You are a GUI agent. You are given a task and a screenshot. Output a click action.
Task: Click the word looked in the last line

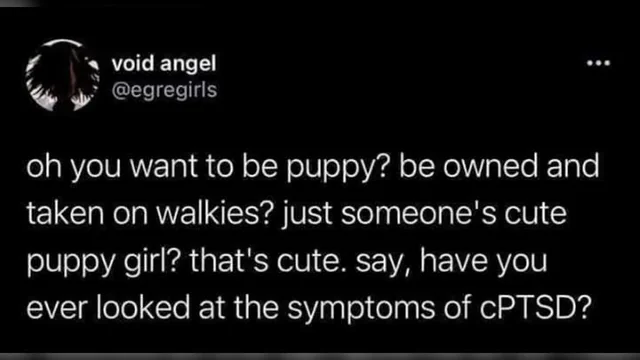click(x=143, y=307)
